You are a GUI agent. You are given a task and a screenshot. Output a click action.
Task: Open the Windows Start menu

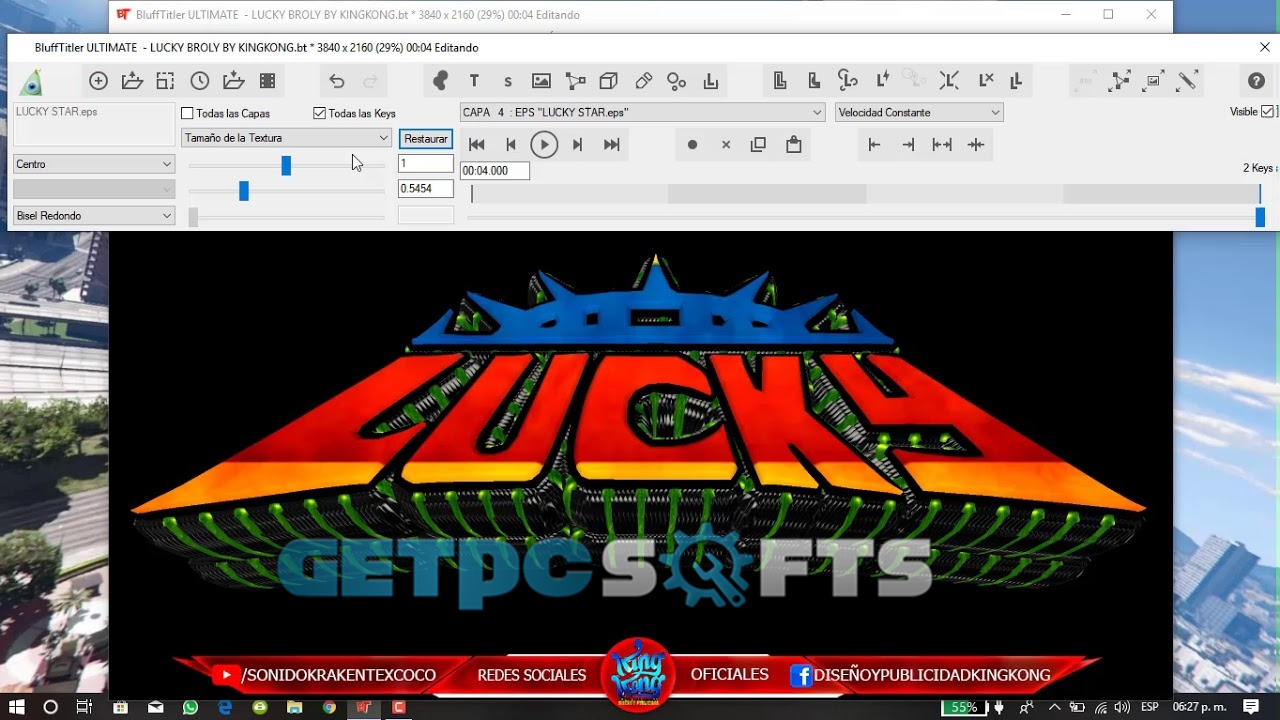coord(16,707)
